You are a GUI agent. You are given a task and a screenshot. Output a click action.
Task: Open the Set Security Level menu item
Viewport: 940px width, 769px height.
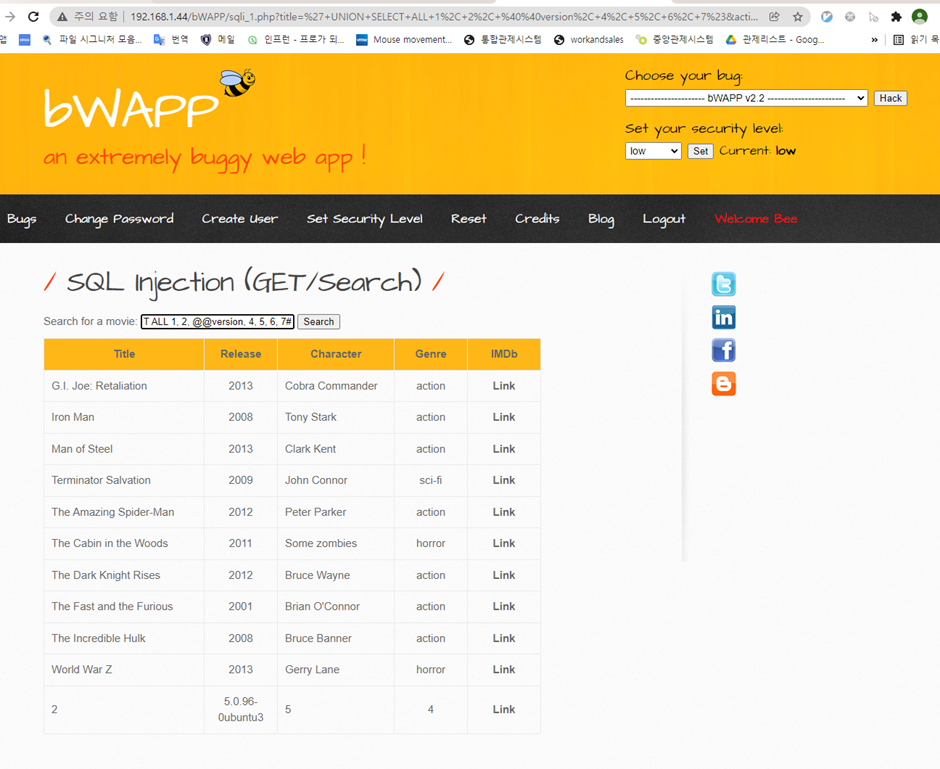click(x=364, y=219)
